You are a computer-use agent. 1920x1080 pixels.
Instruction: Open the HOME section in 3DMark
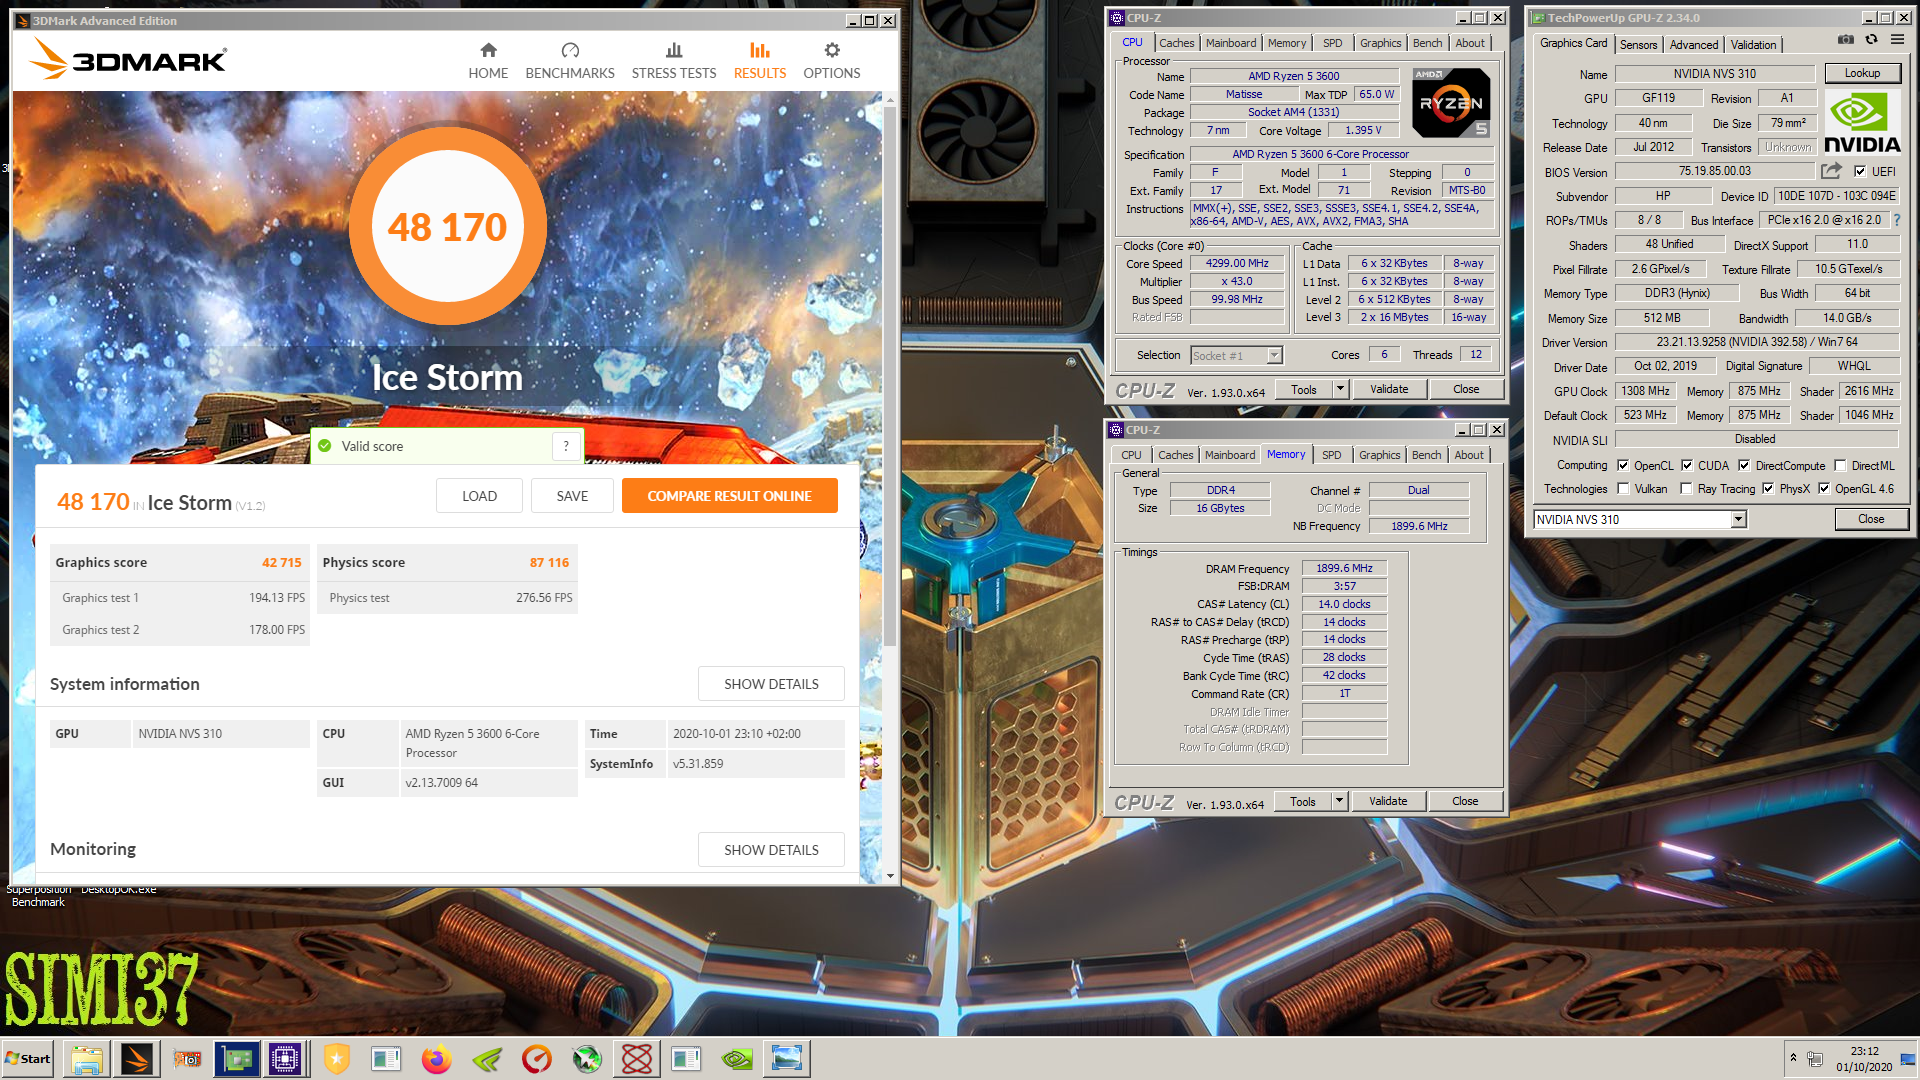point(488,61)
